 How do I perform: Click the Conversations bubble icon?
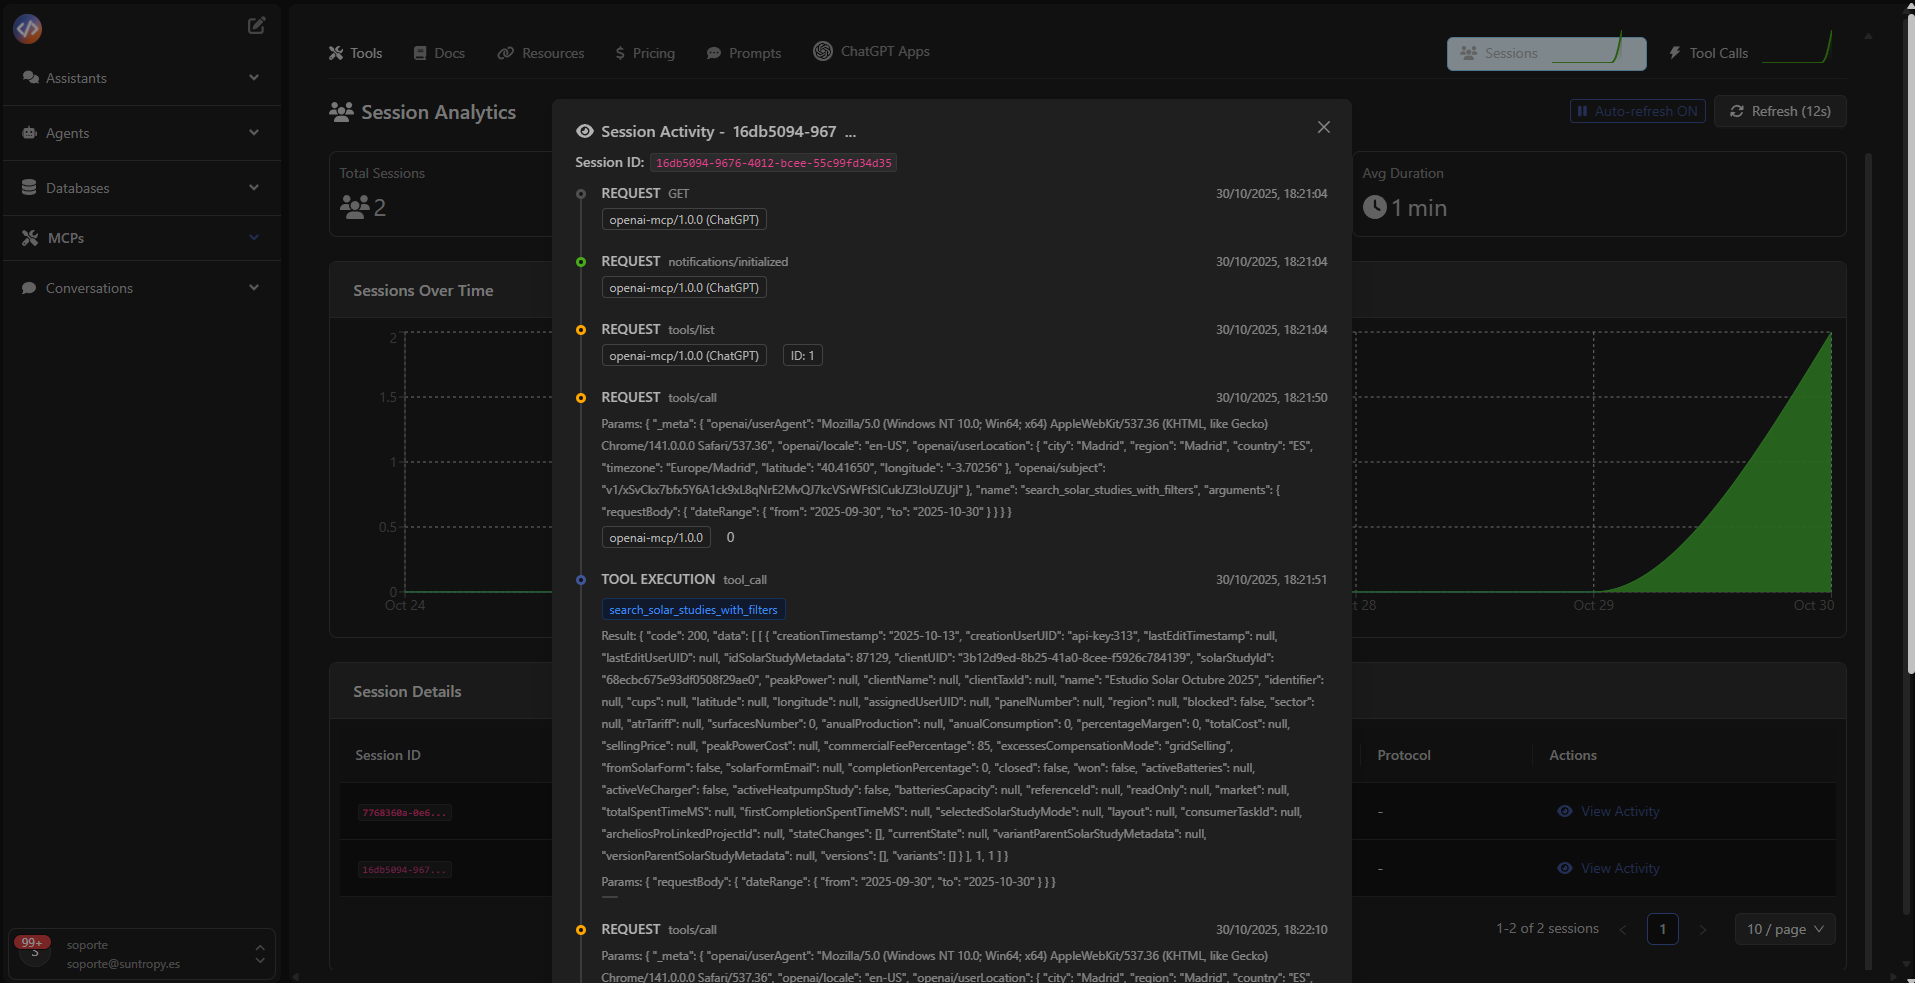click(x=29, y=288)
